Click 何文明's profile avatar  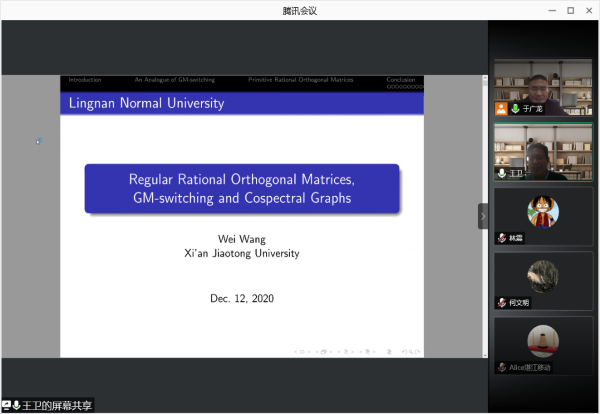[x=543, y=275]
